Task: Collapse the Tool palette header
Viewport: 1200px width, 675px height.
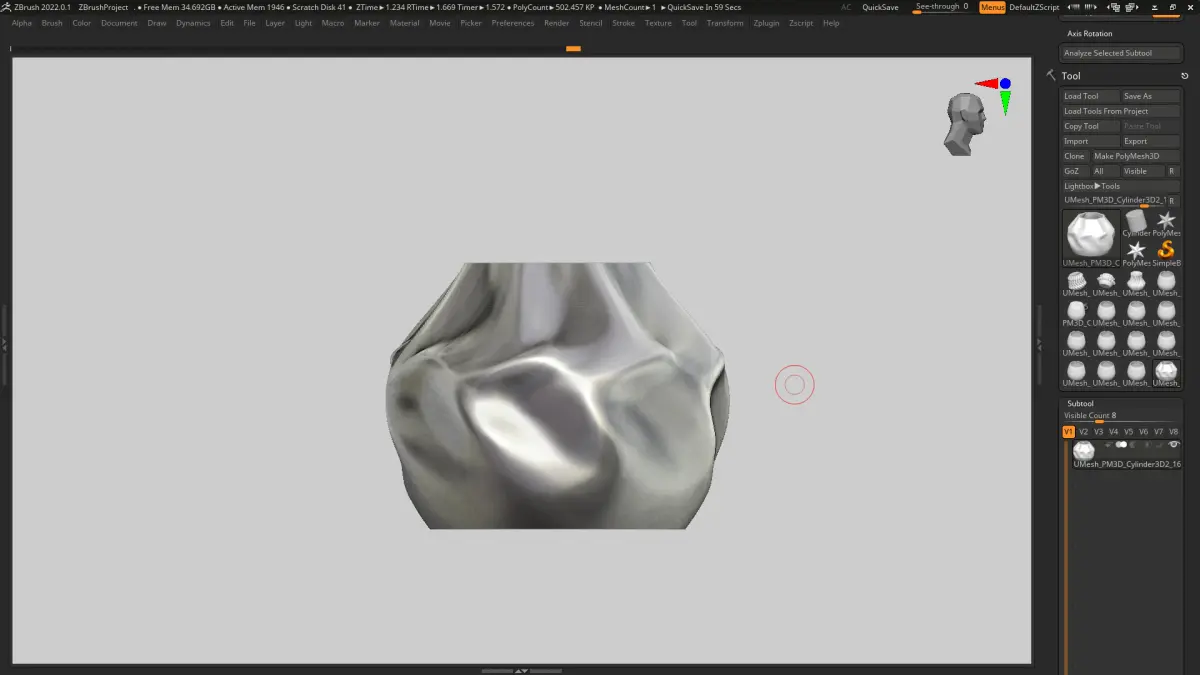Action: [x=1071, y=76]
